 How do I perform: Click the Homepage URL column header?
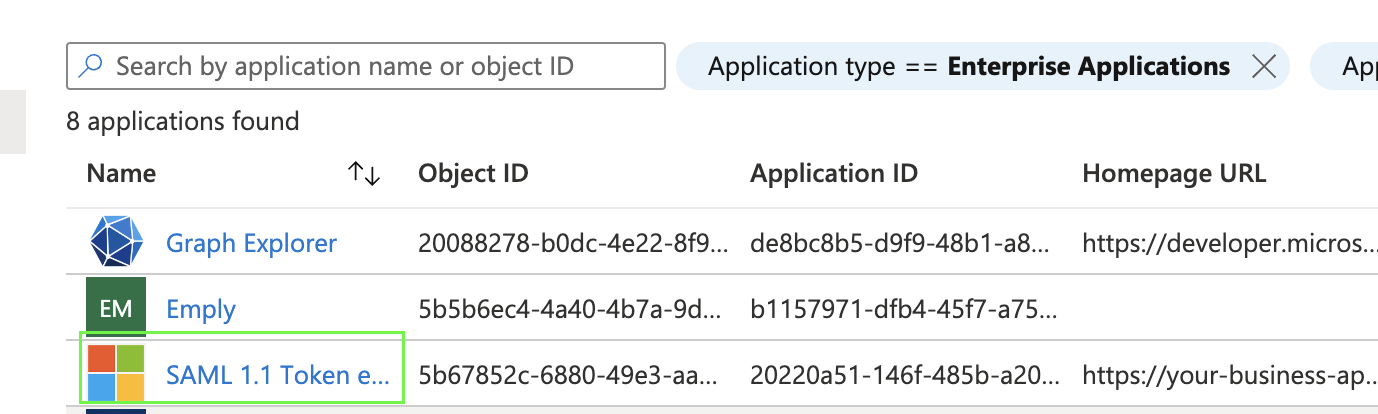[x=1173, y=174]
